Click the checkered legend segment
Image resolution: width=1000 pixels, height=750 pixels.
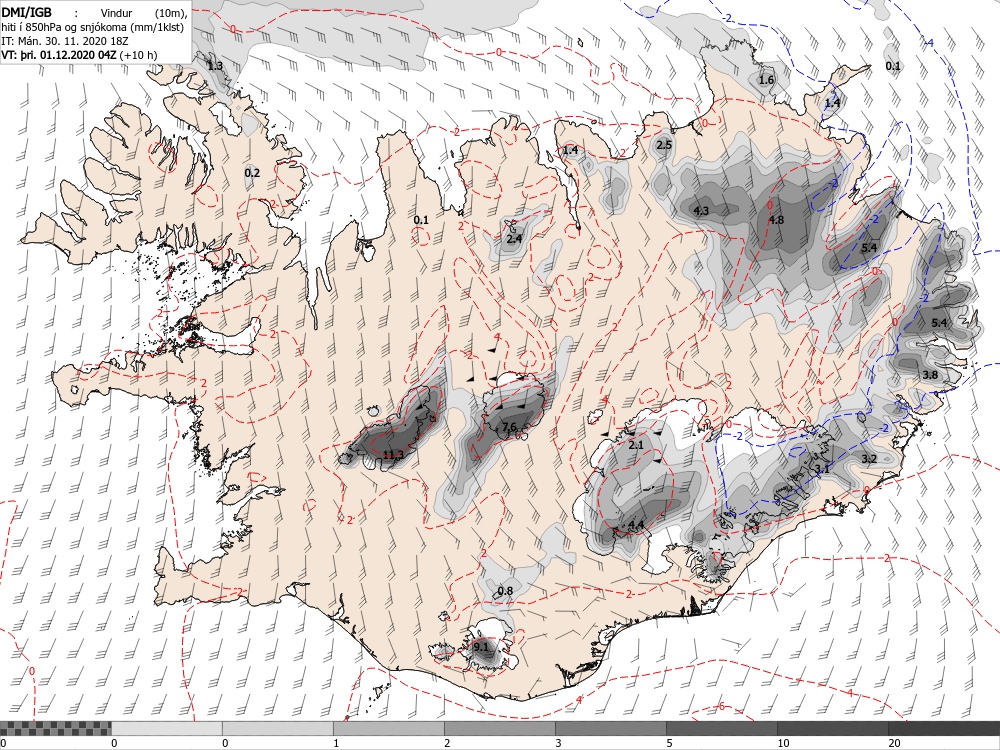coord(55,728)
